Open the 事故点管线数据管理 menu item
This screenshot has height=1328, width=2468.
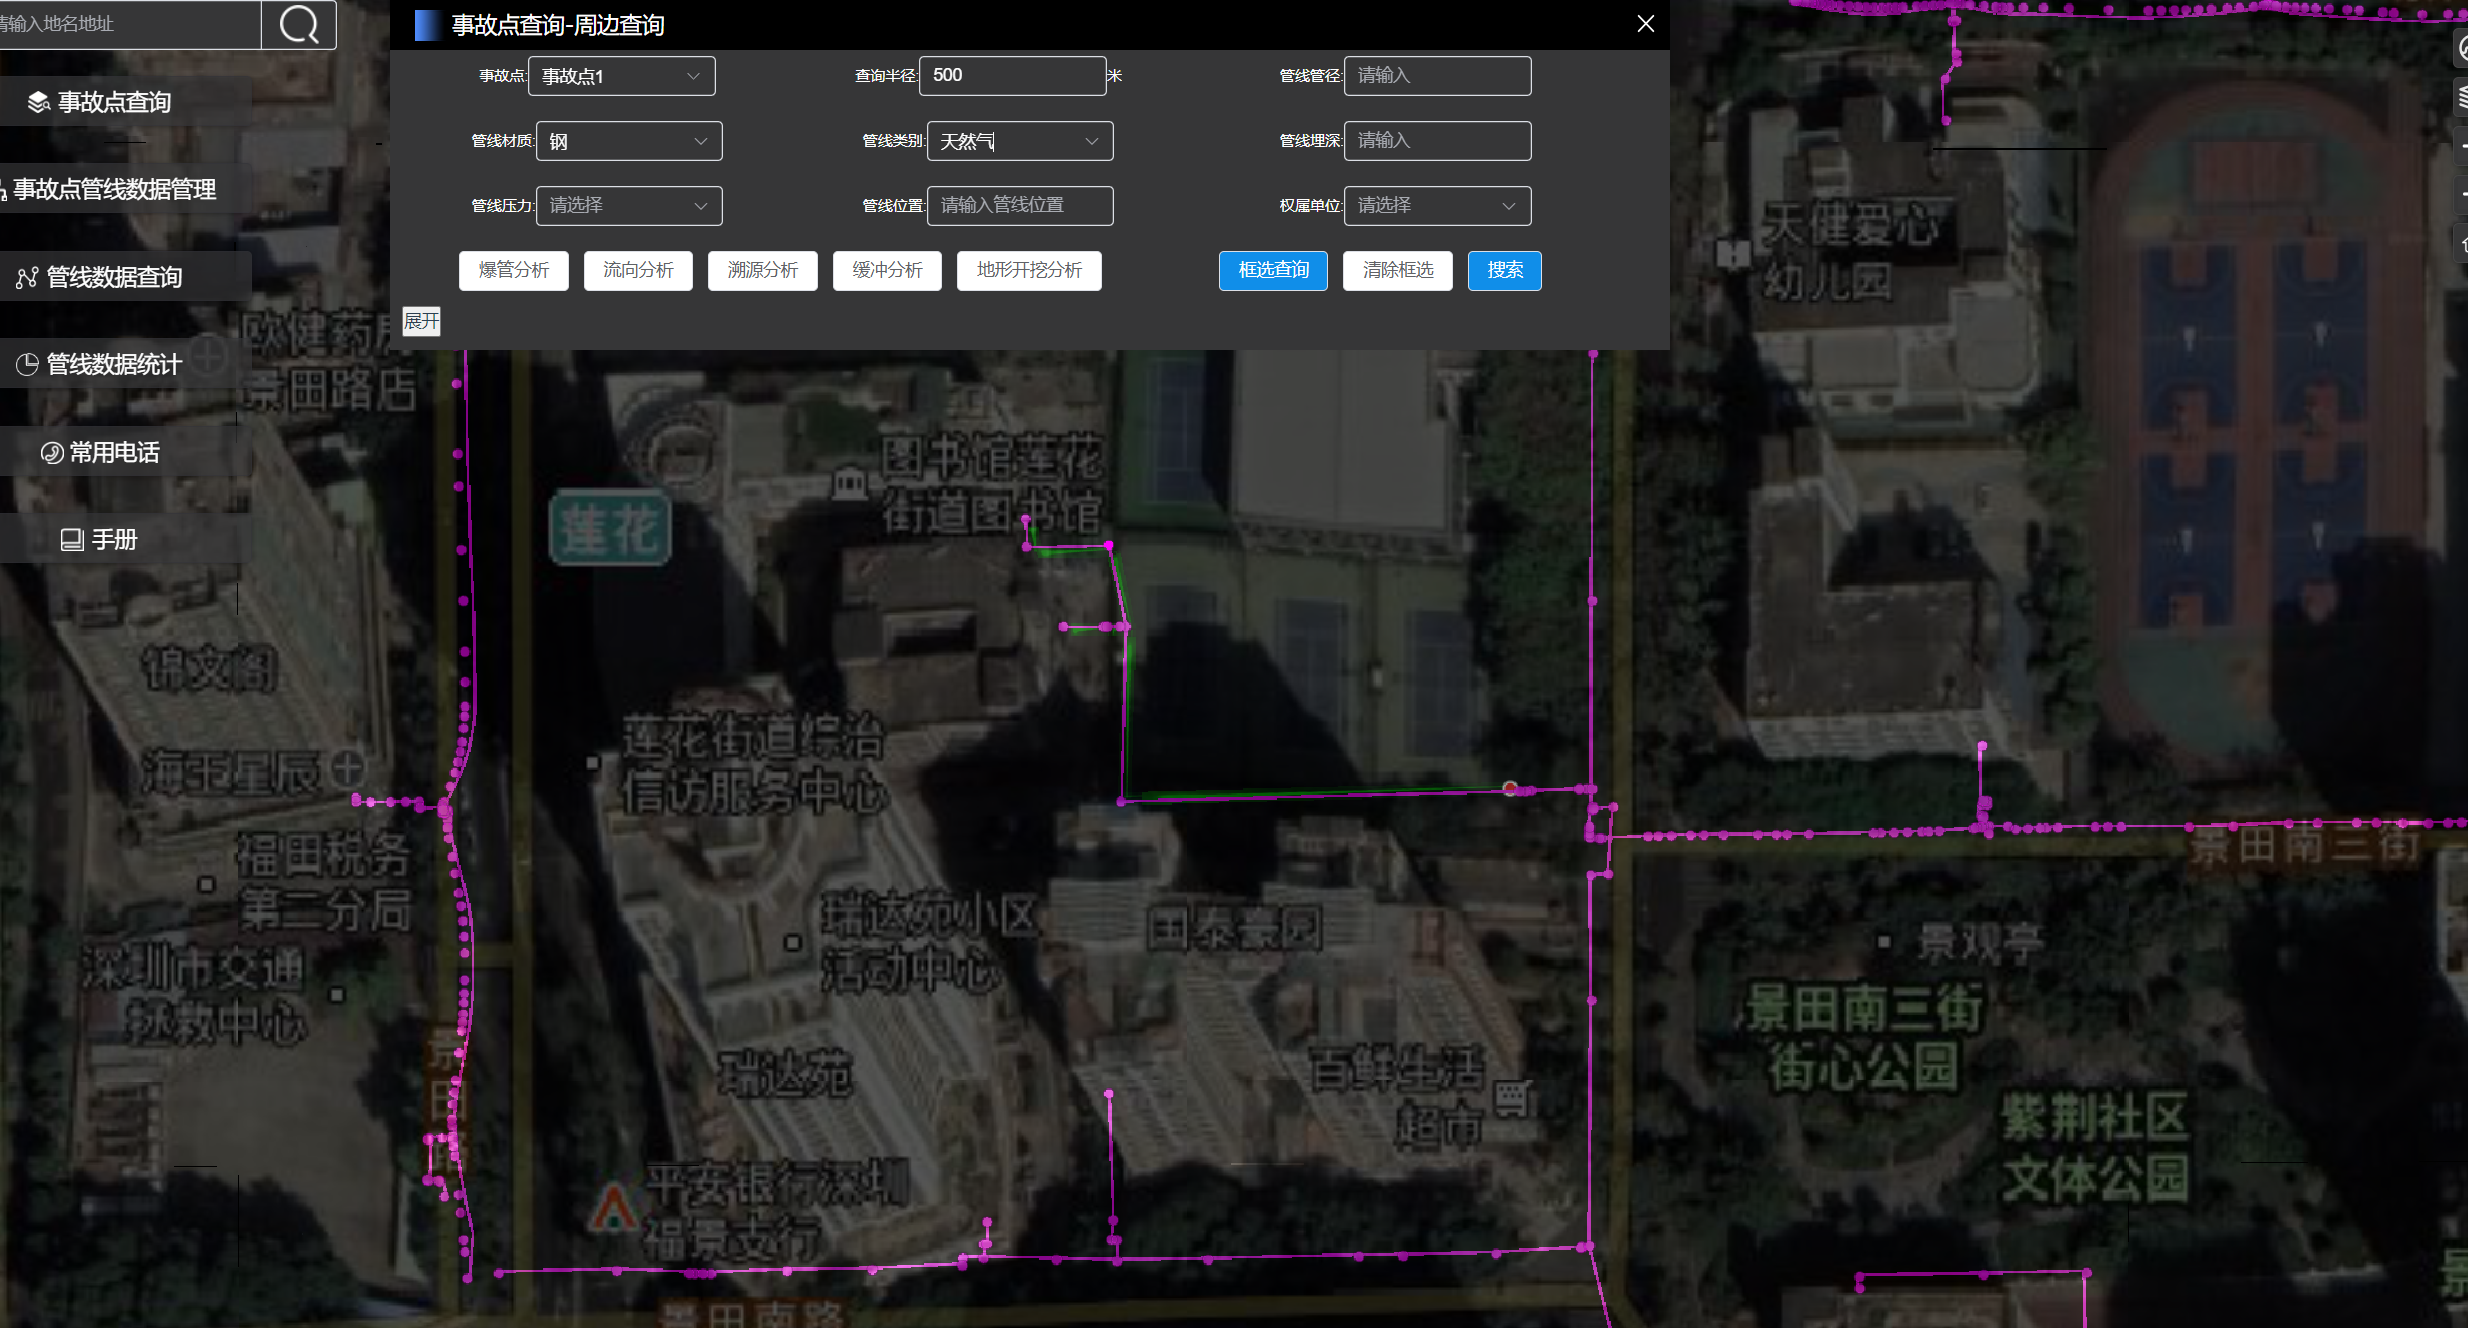tap(114, 189)
